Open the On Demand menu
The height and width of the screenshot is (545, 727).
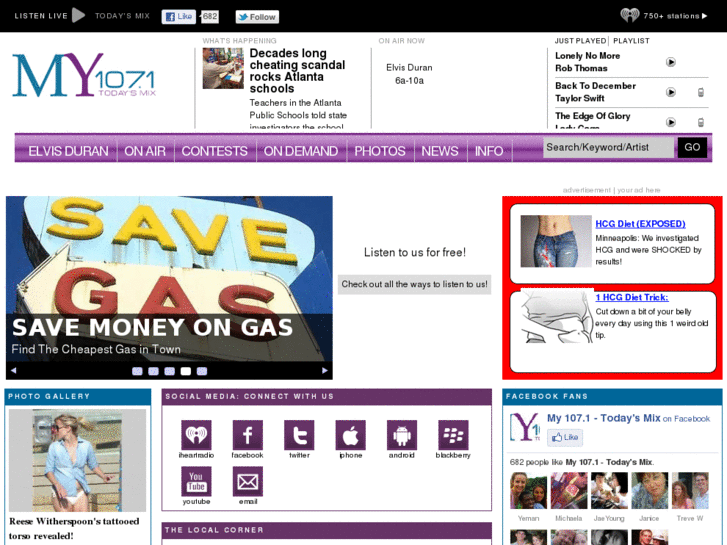(300, 151)
